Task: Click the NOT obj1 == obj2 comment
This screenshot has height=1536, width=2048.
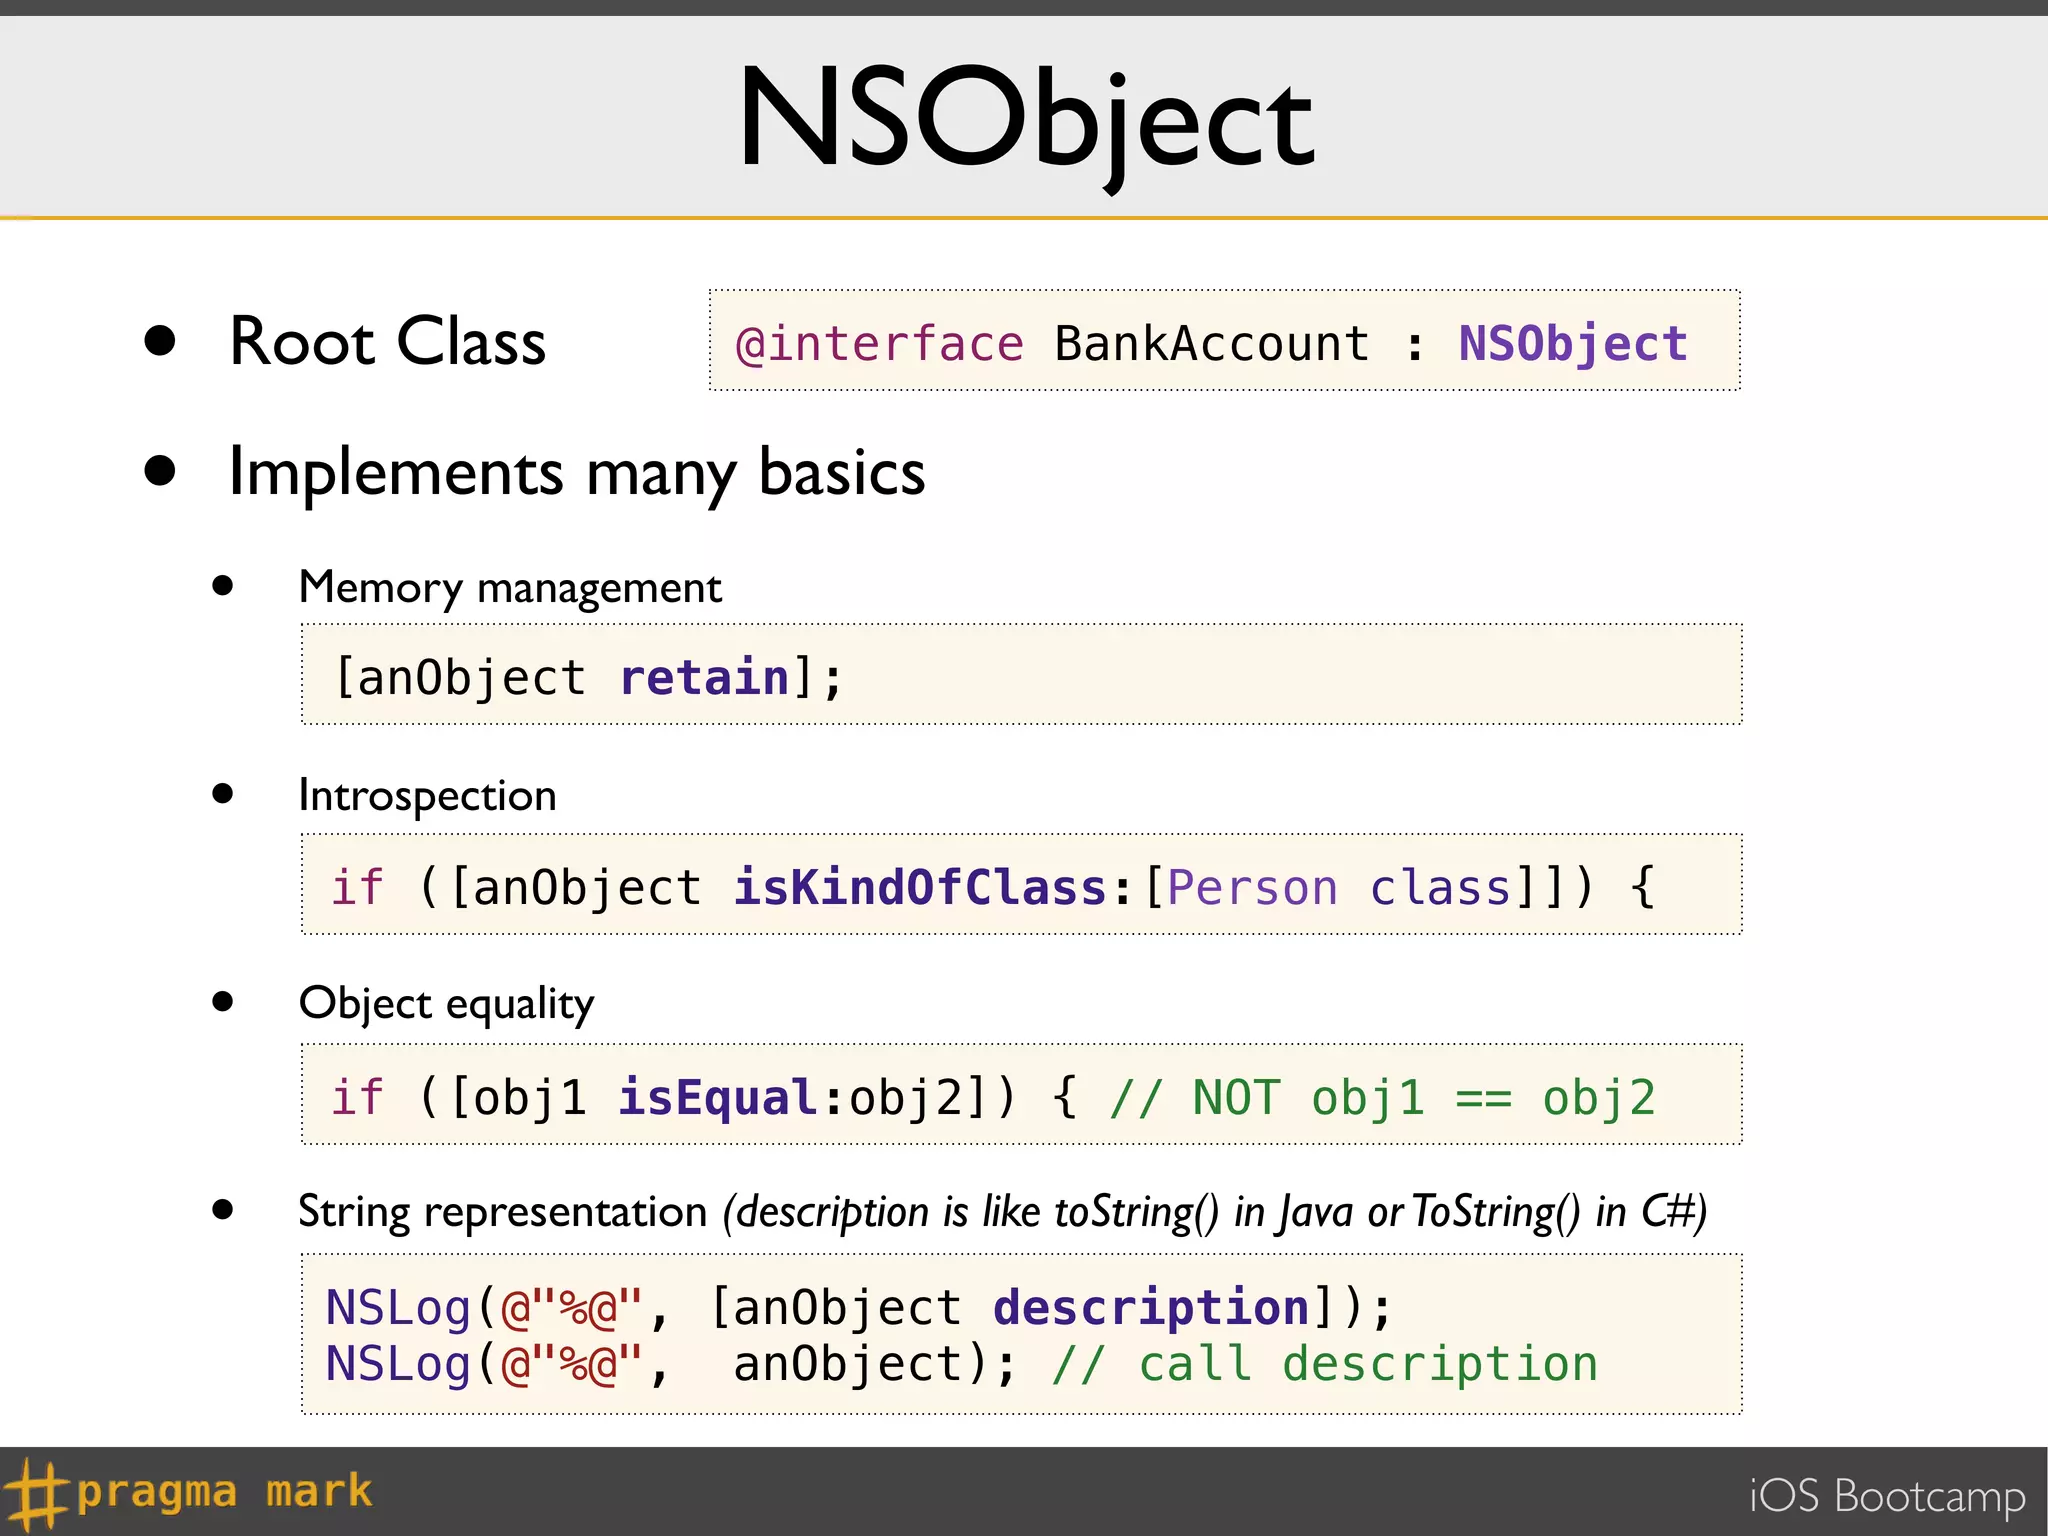Action: pos(1383,1097)
